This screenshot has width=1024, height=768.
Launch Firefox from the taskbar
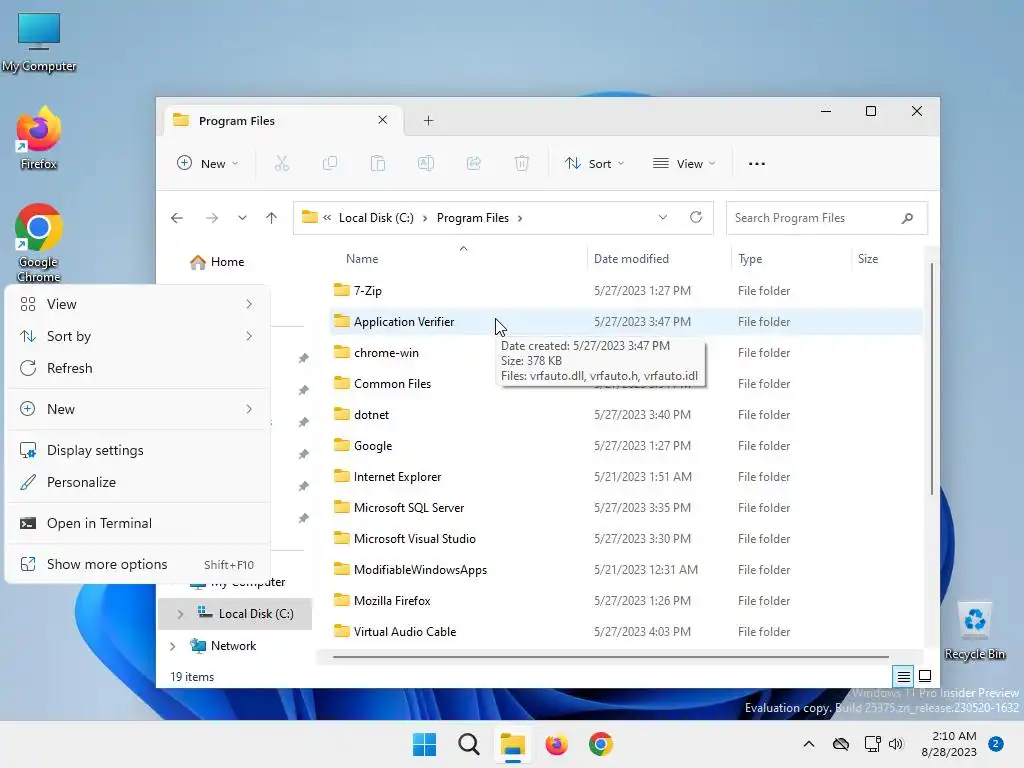[556, 744]
